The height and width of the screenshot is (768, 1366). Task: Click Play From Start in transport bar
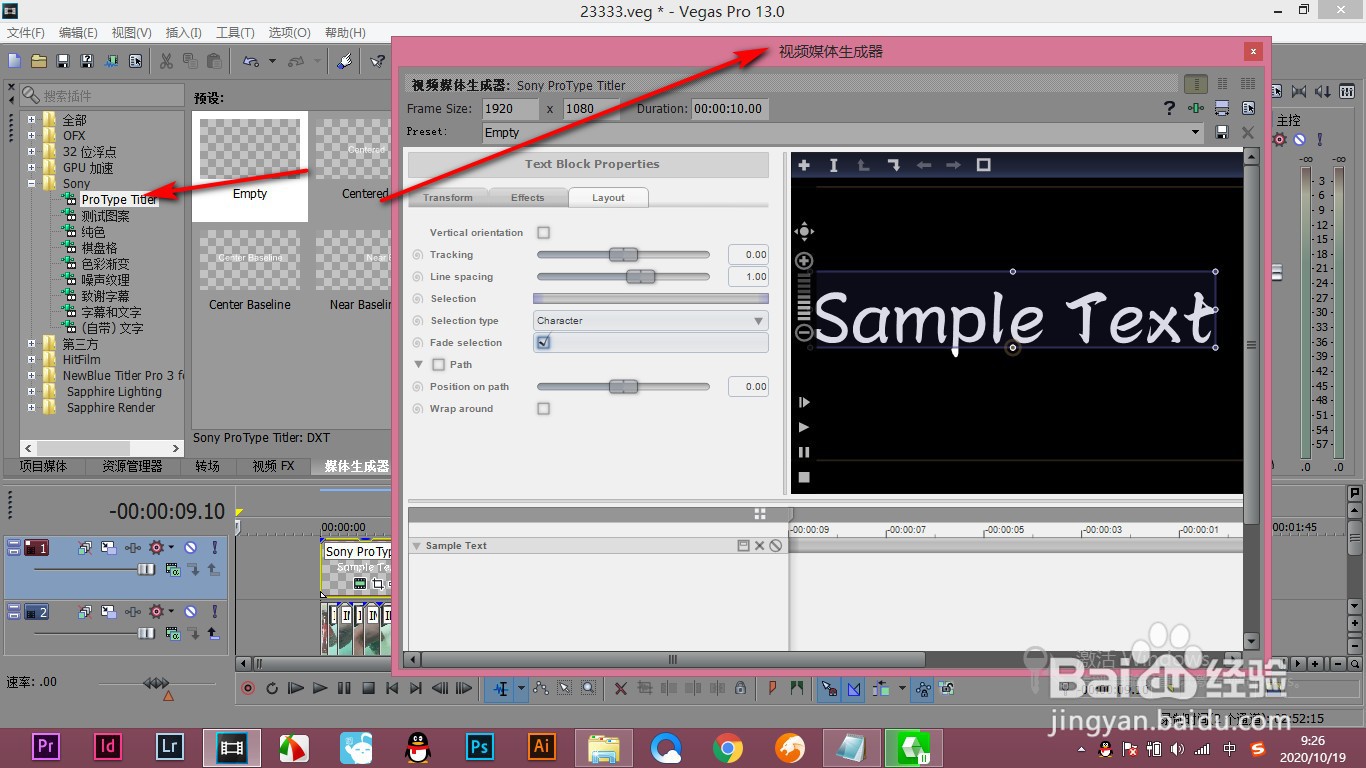tap(296, 688)
